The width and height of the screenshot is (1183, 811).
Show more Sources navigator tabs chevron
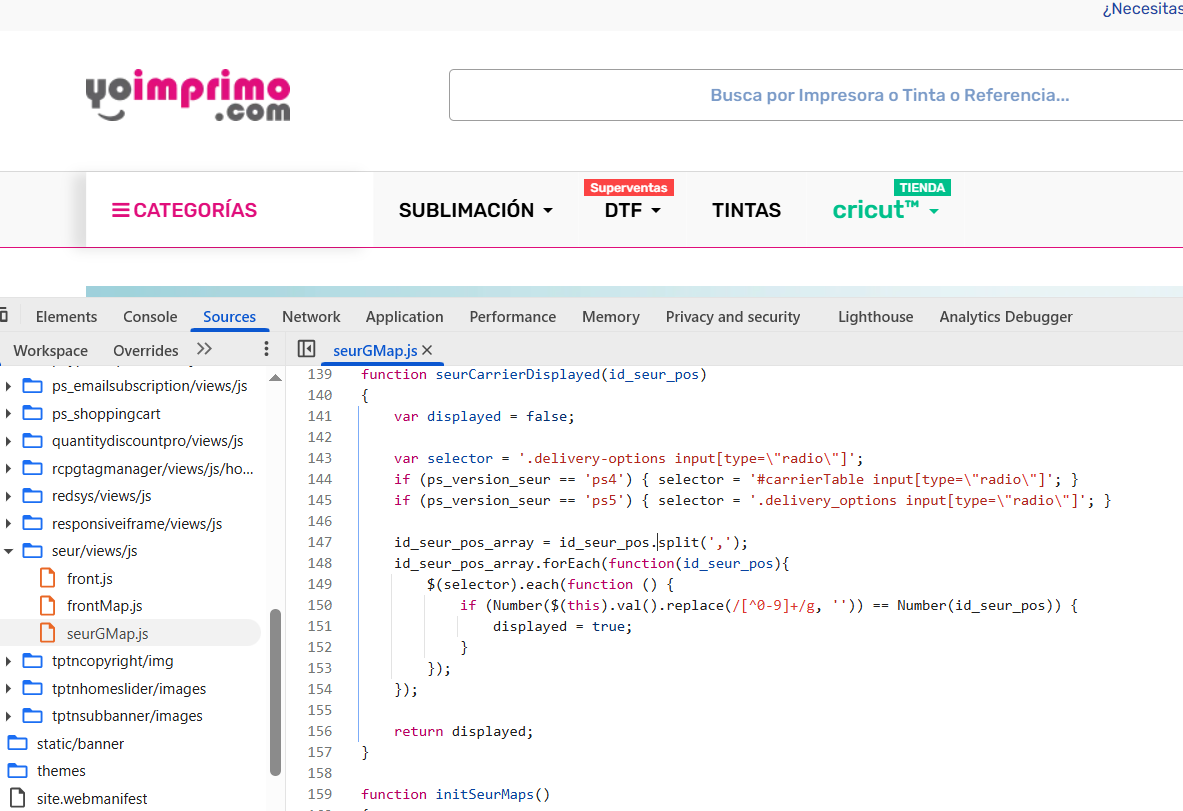(x=204, y=349)
